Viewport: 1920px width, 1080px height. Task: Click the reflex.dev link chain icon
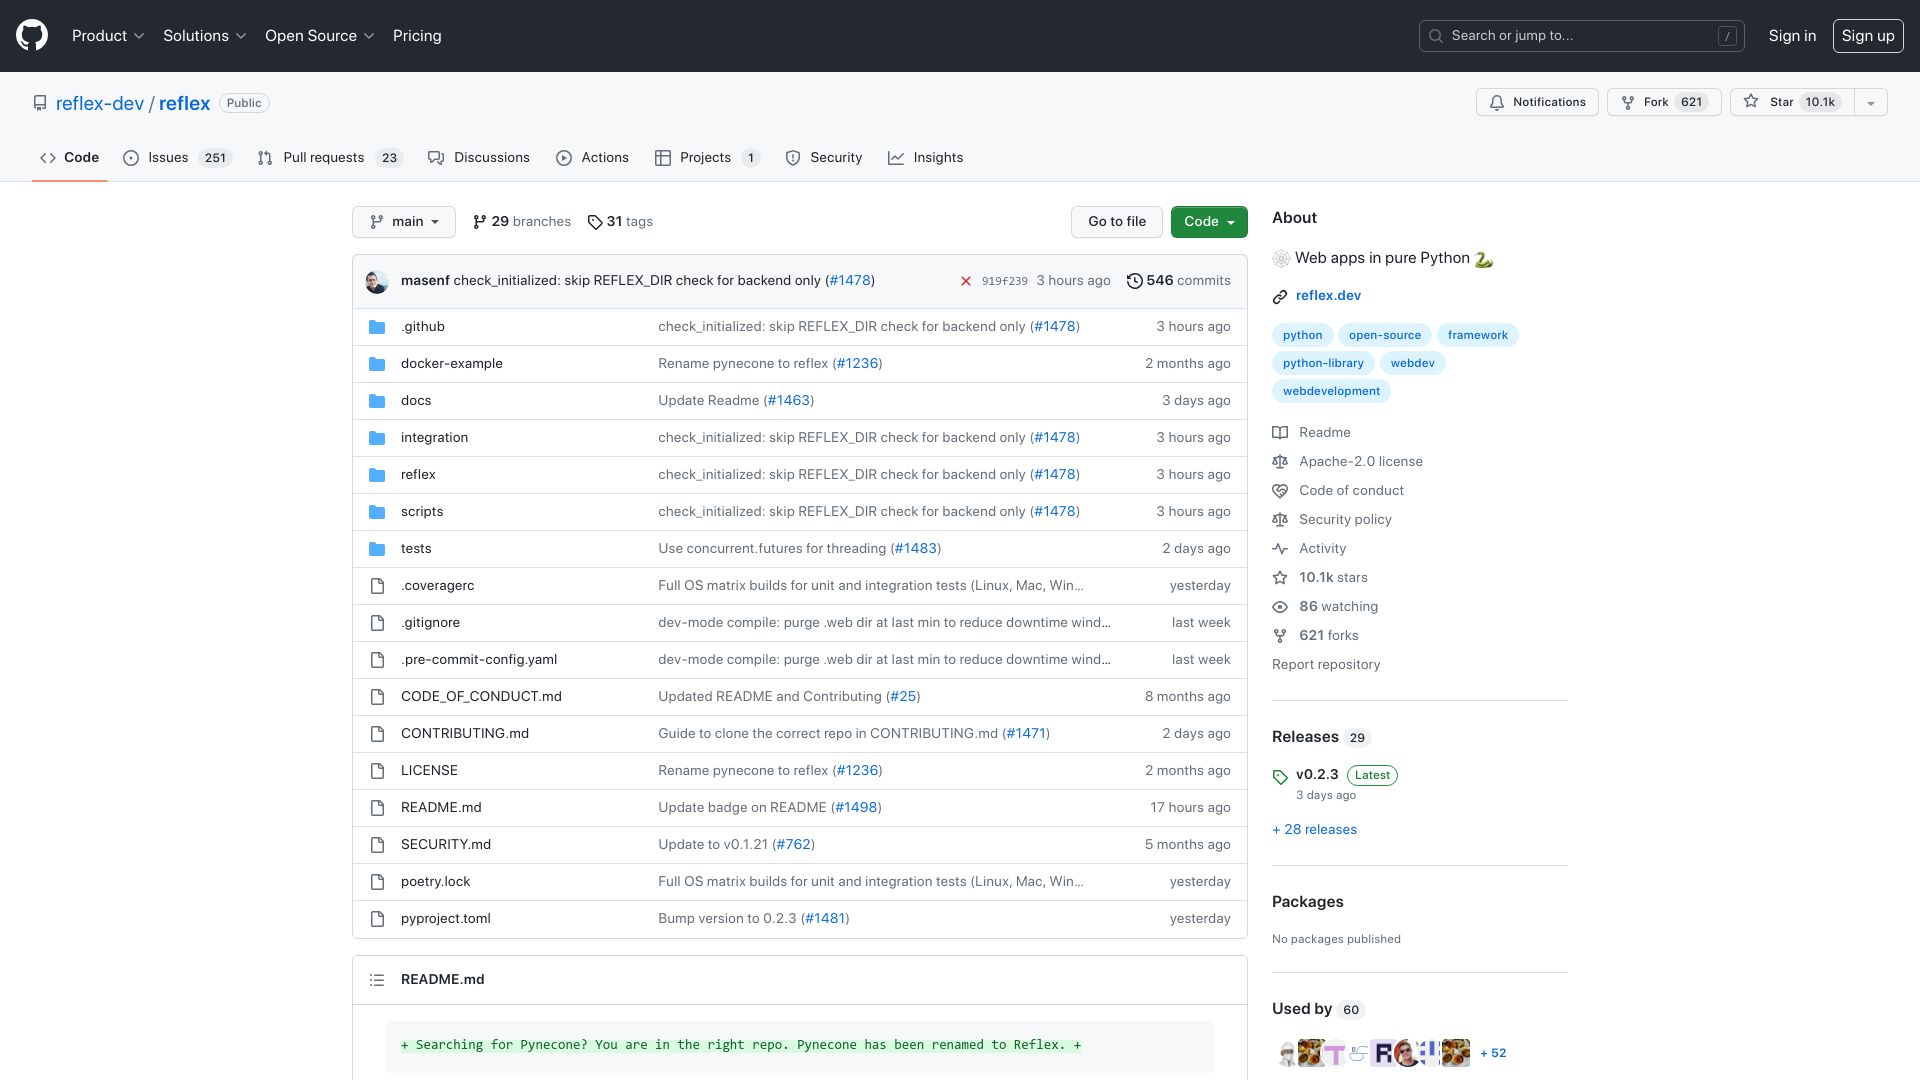point(1280,296)
